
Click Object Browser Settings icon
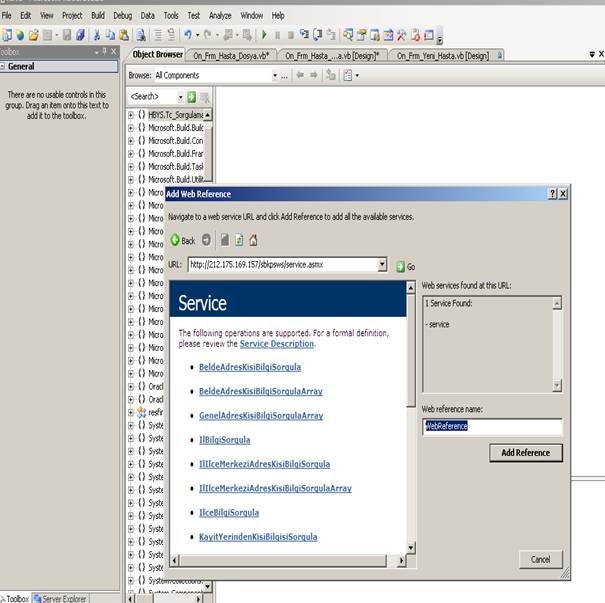pos(348,75)
